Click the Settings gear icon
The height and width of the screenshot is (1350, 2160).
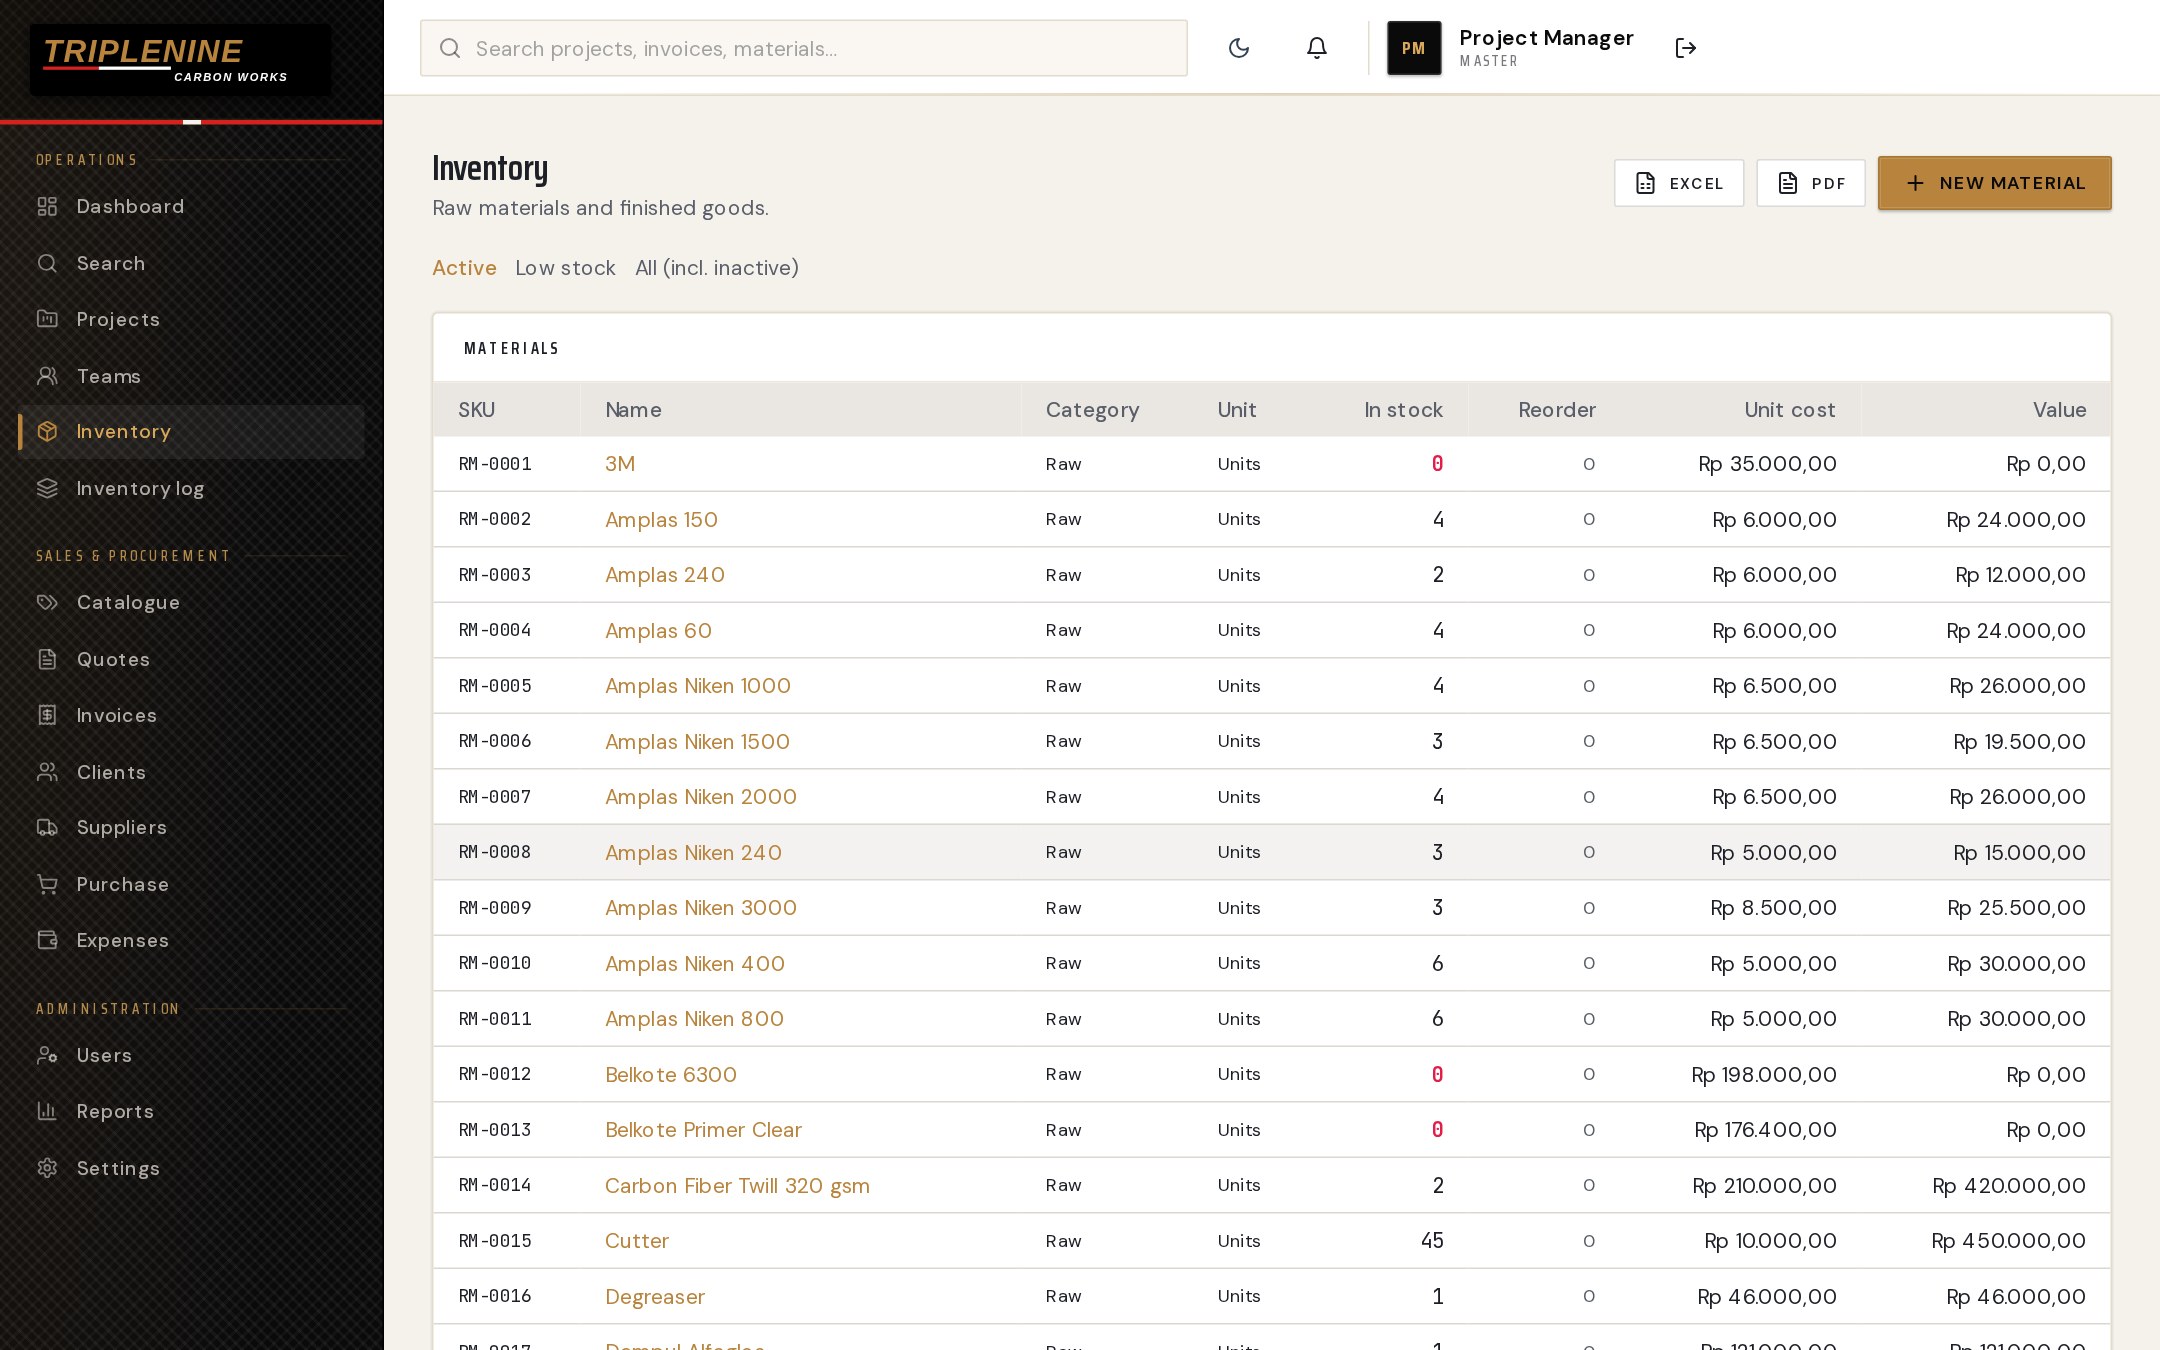47,1168
